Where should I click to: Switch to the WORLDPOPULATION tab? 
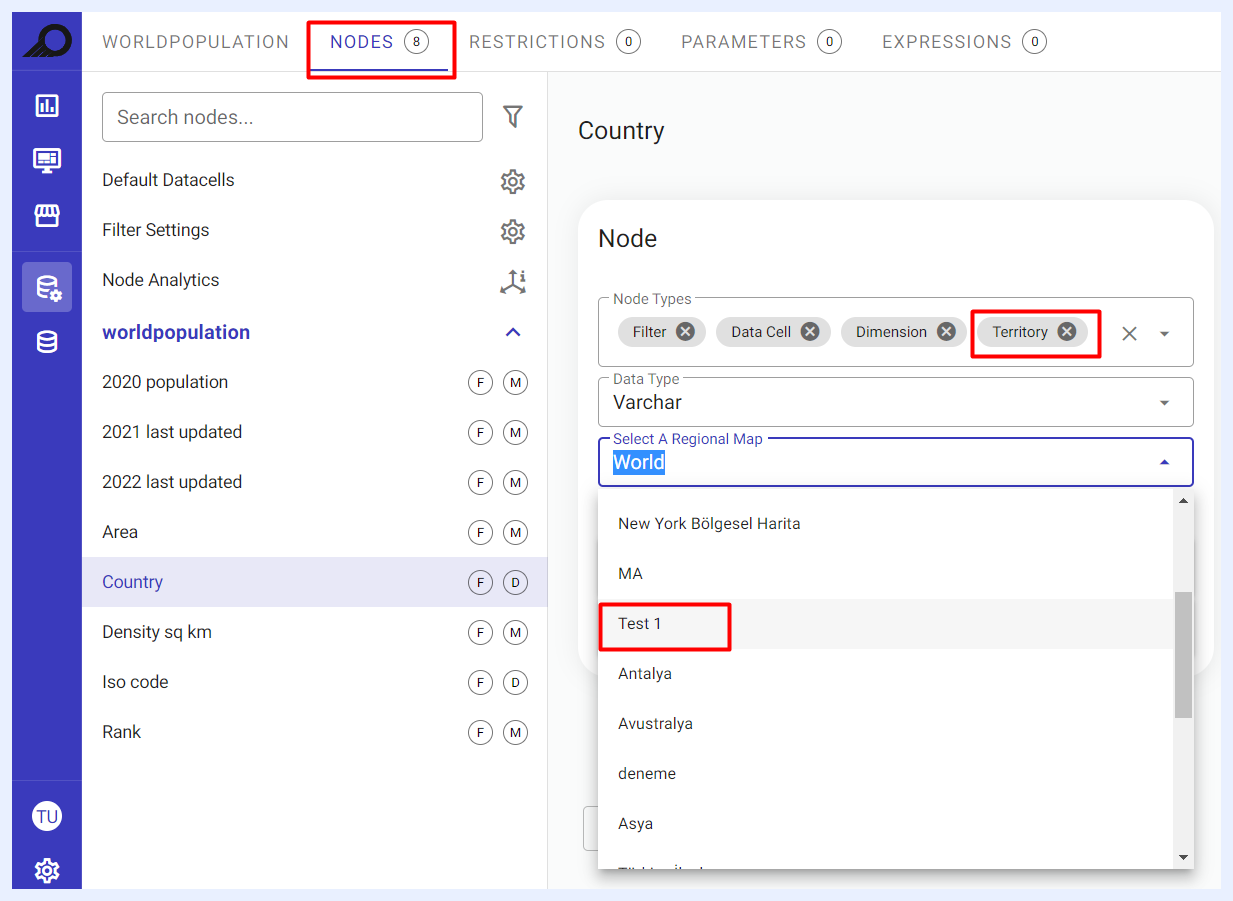point(196,42)
